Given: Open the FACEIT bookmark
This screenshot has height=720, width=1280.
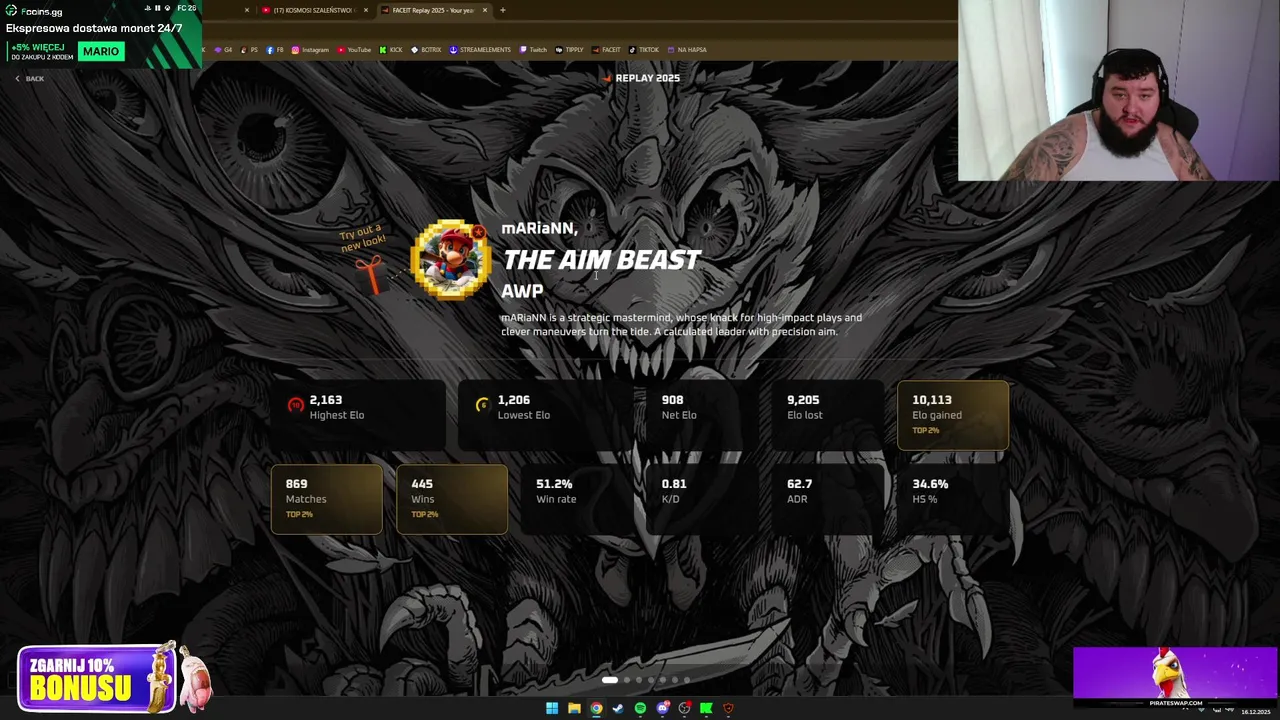Looking at the screenshot, I should pyautogui.click(x=606, y=50).
